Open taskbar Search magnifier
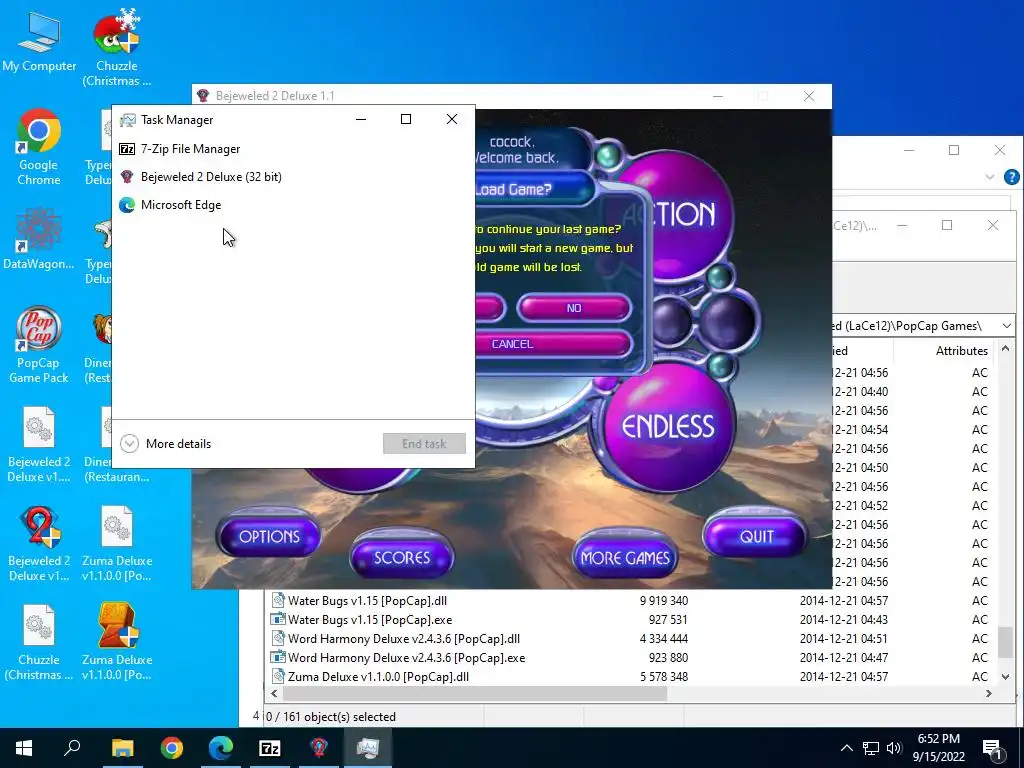Image resolution: width=1024 pixels, height=768 pixels. coord(72,748)
